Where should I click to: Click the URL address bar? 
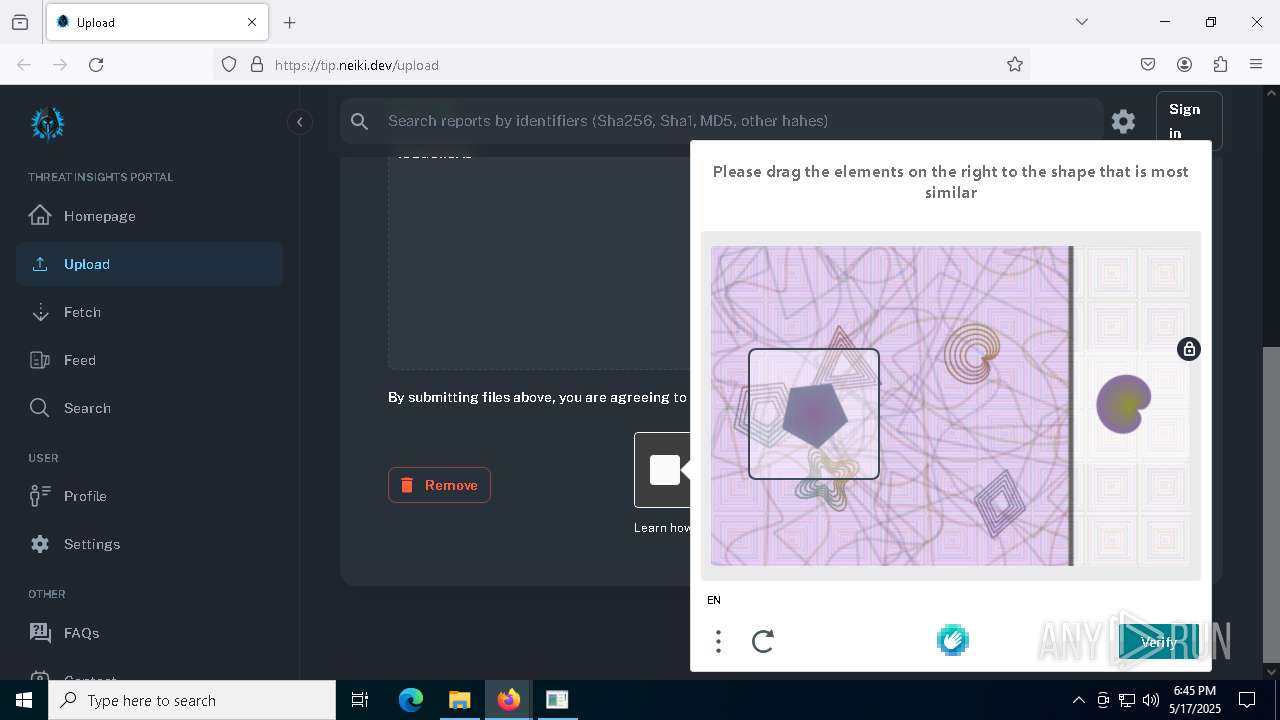(620, 65)
